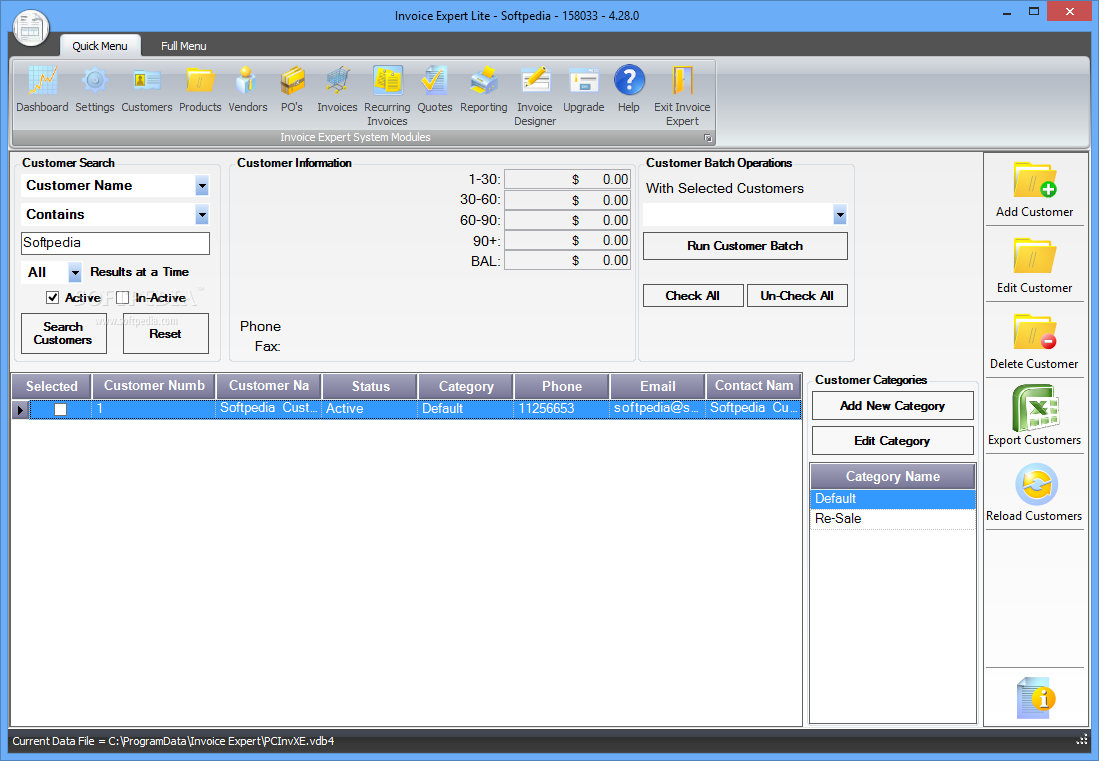Screen dimensions: 1099x761
Task: Open the With Selected Customers dropdown
Action: (840, 215)
